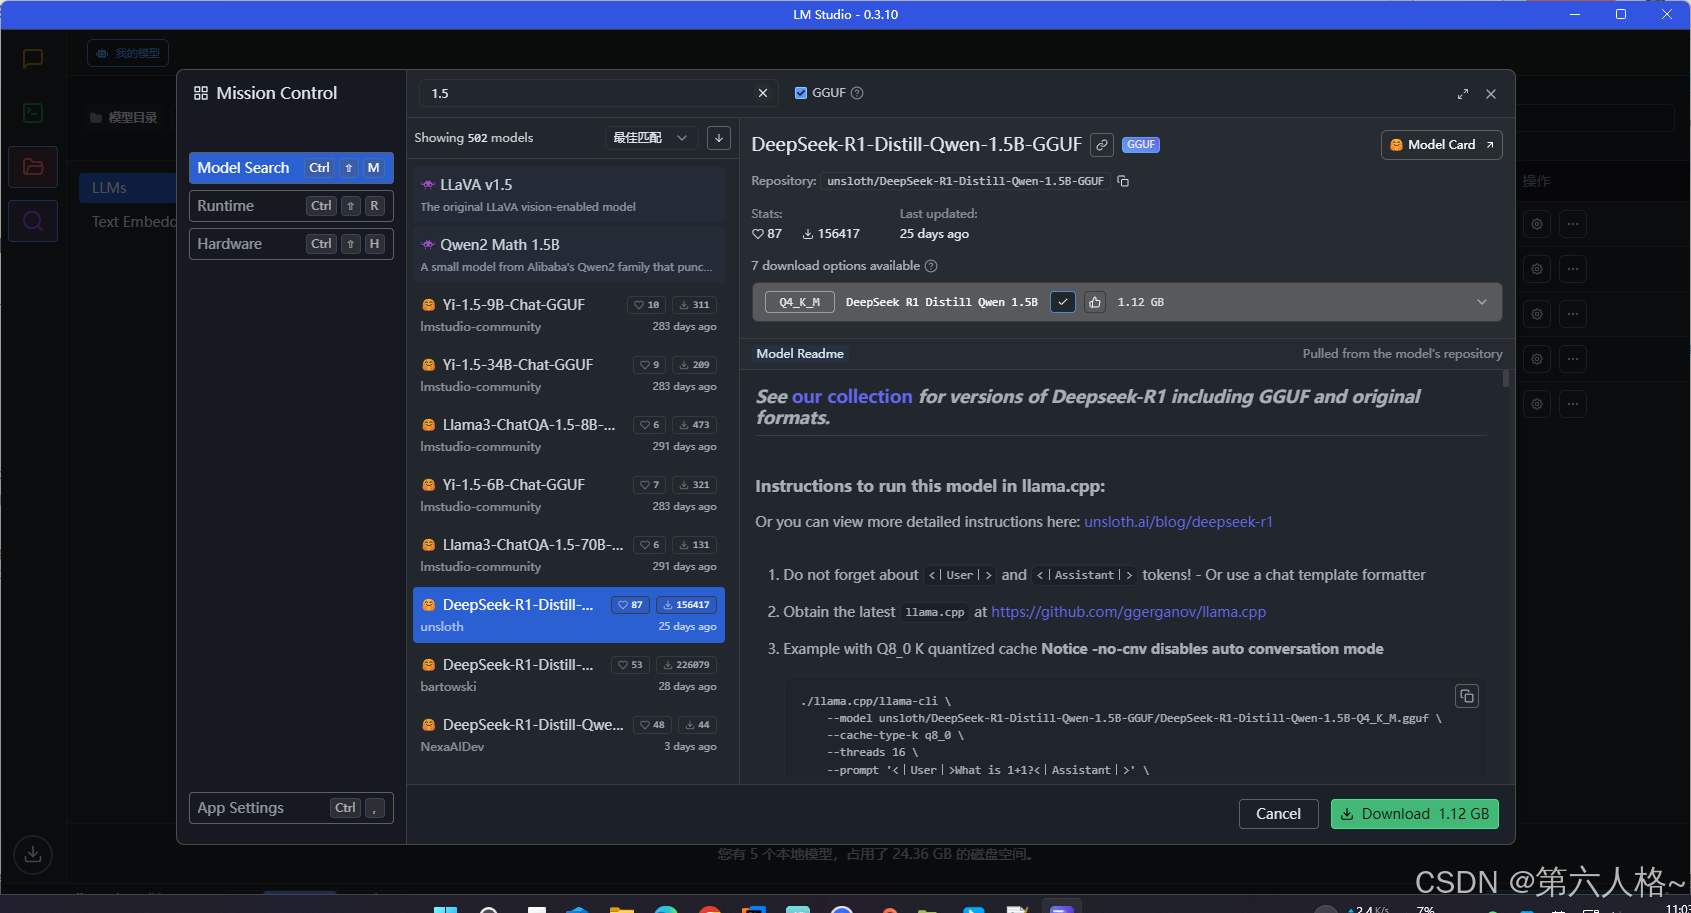Click the Q4_K_M quantization tag

point(800,302)
